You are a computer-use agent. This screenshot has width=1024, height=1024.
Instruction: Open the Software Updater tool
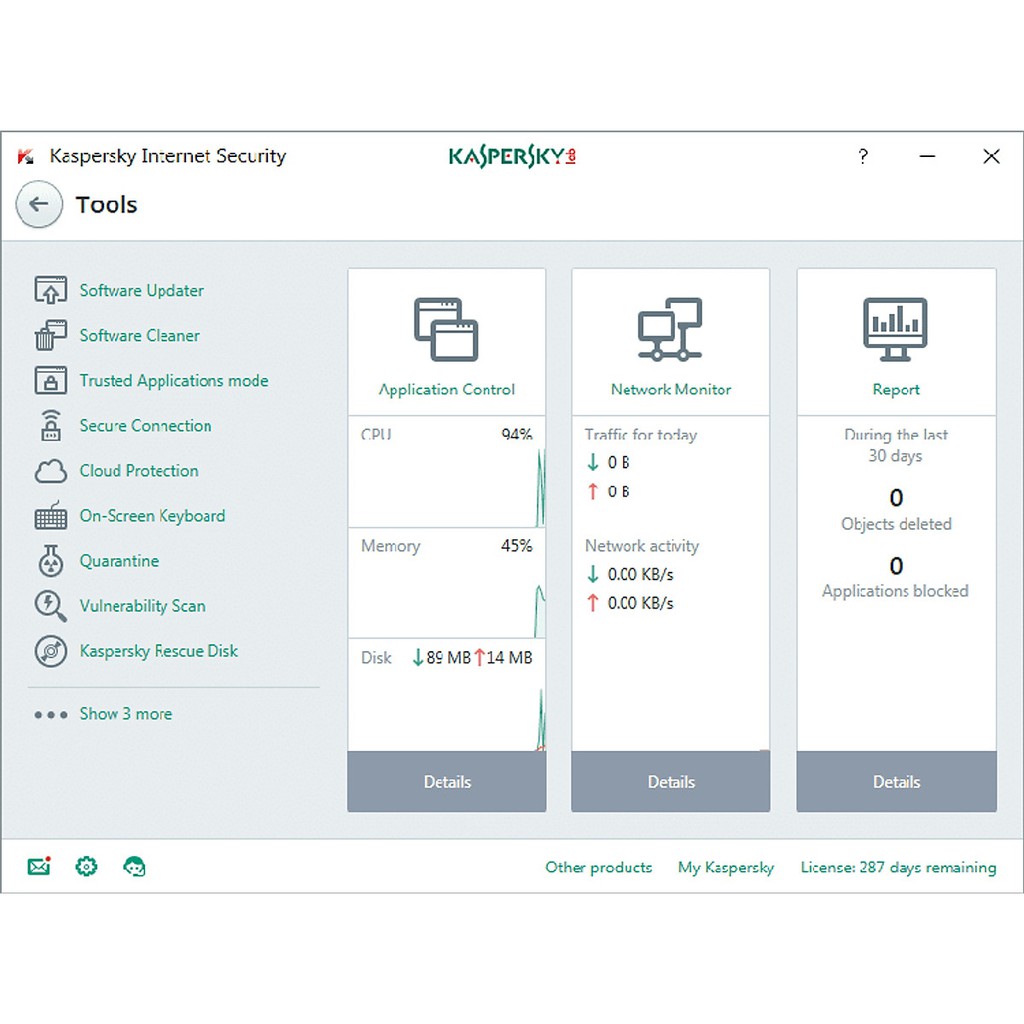pos(141,290)
